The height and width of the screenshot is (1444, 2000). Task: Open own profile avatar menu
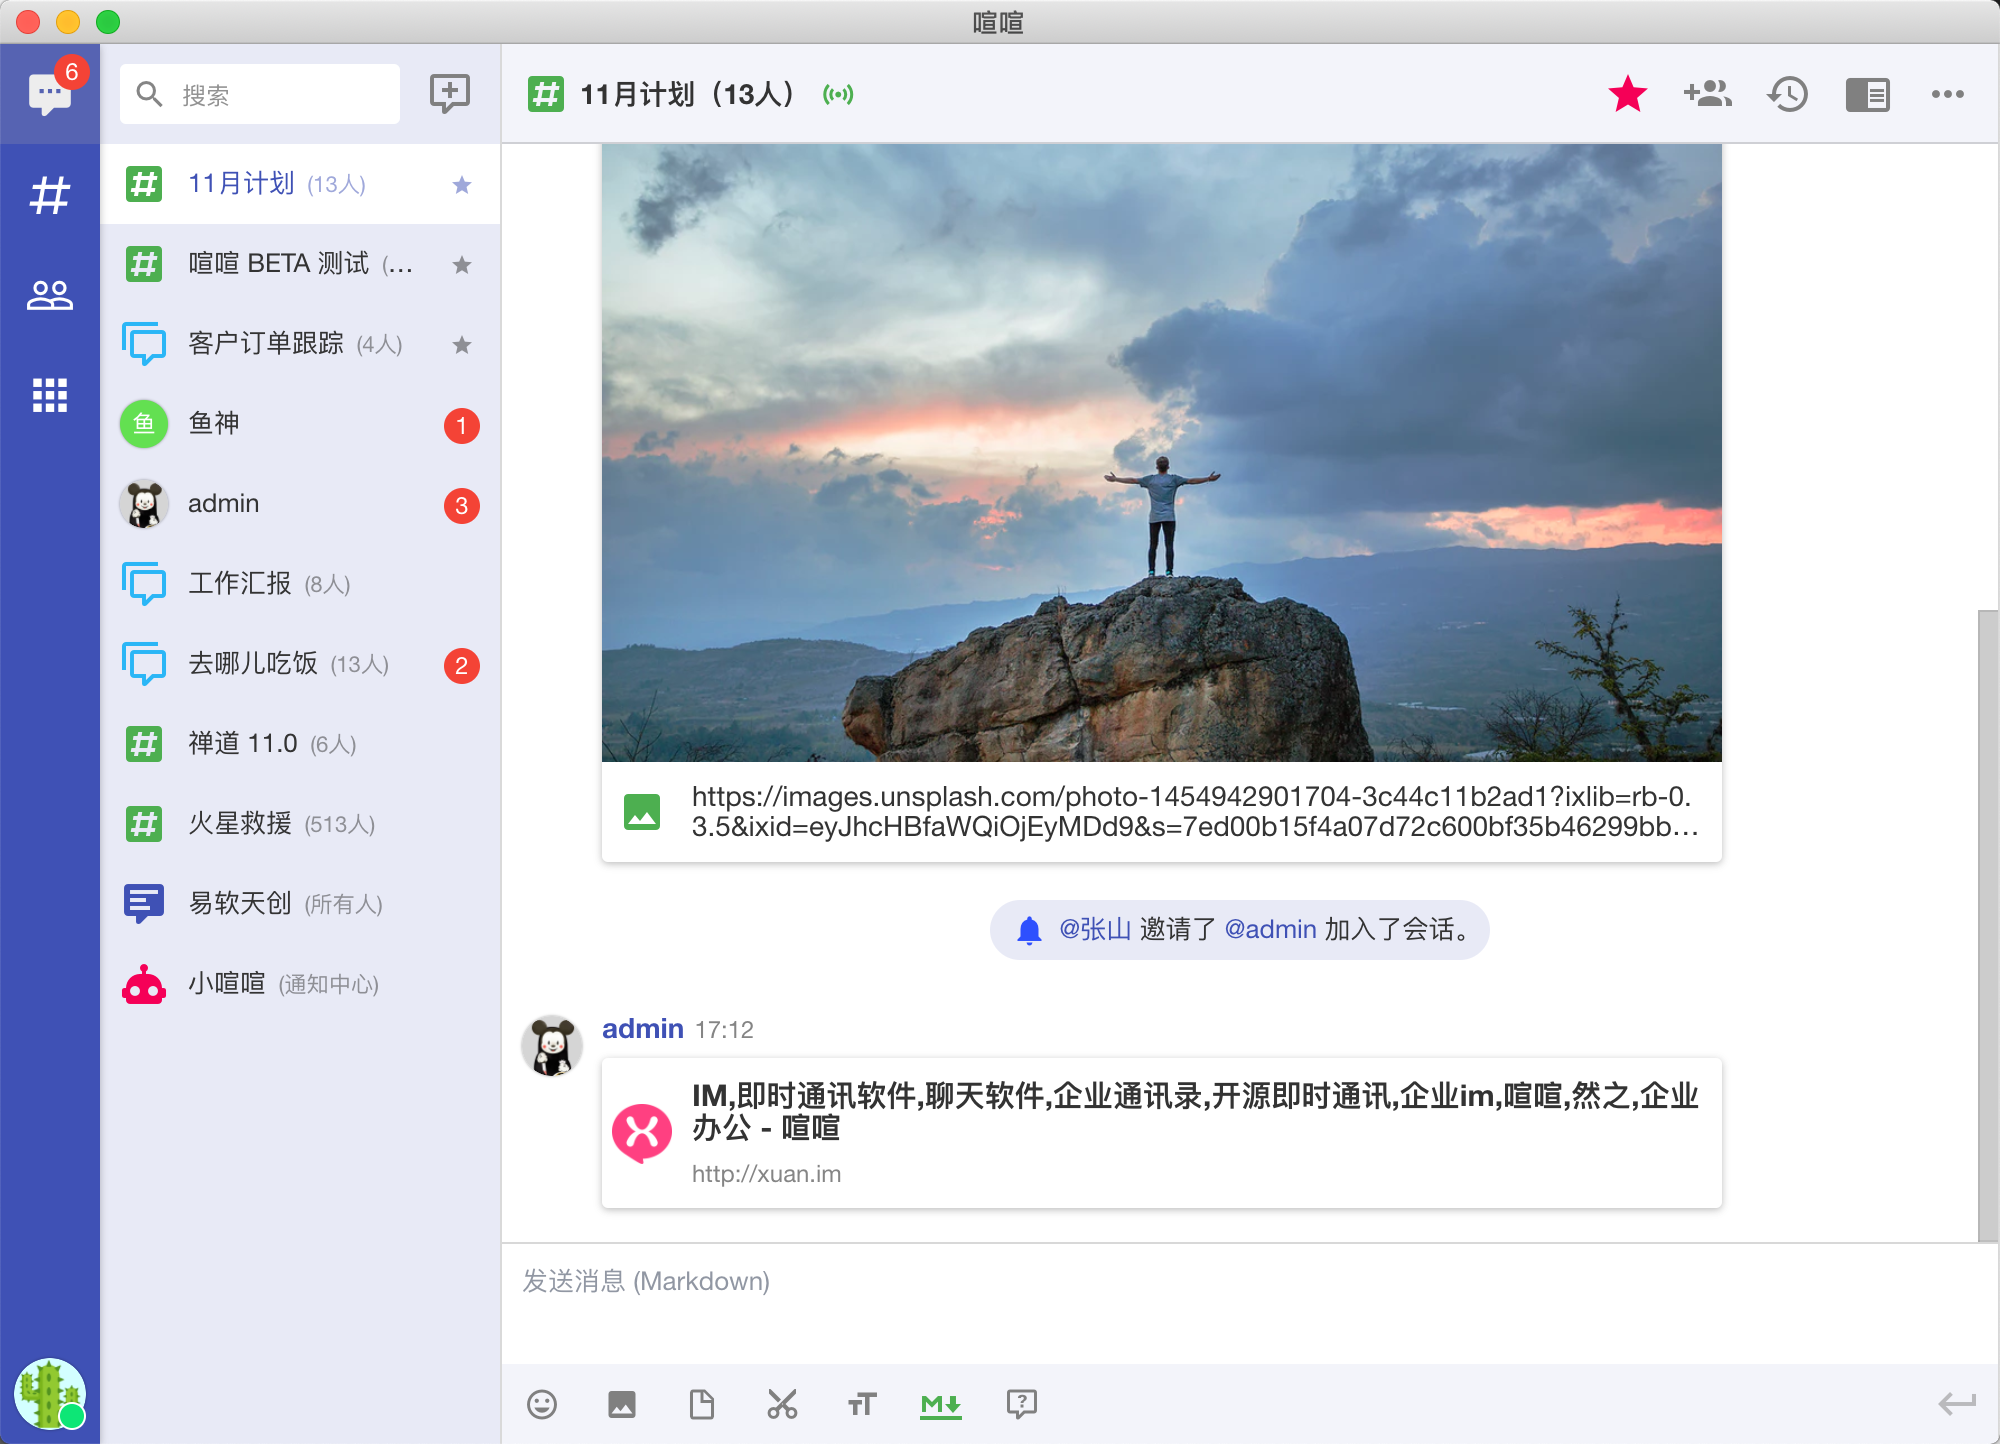(49, 1393)
